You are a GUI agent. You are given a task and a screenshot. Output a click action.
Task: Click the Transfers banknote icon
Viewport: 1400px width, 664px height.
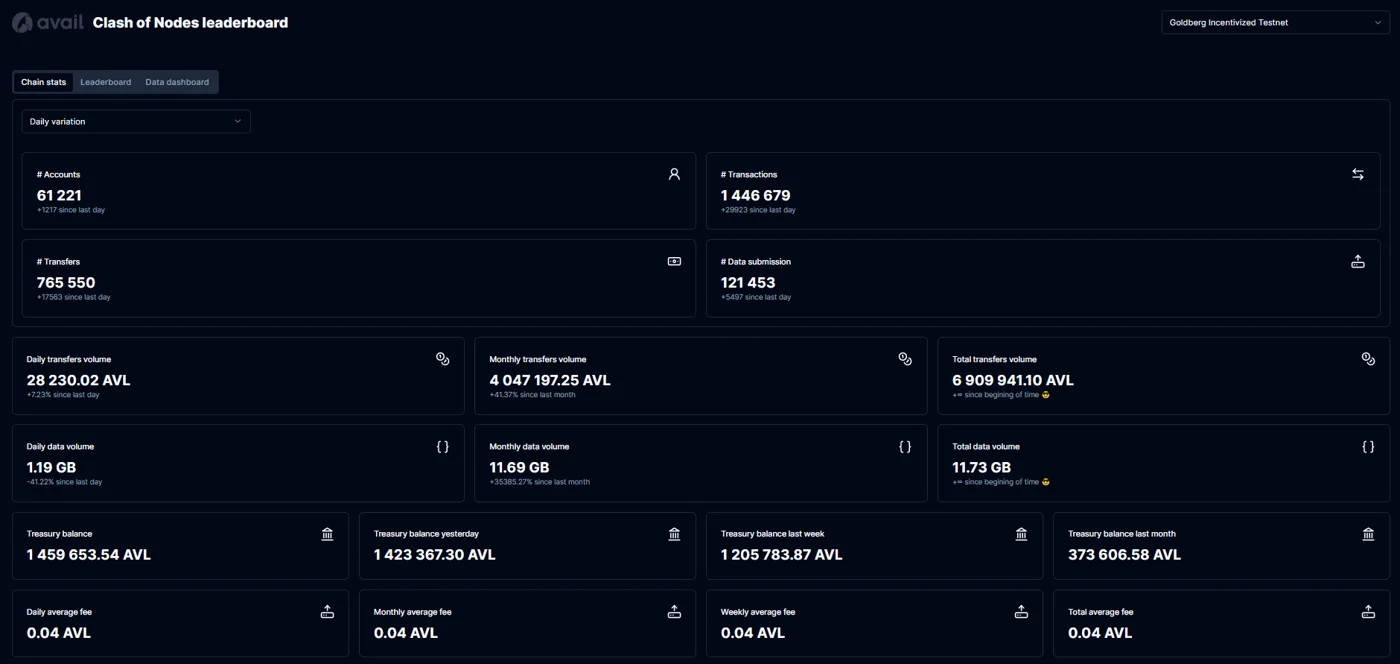click(x=674, y=261)
